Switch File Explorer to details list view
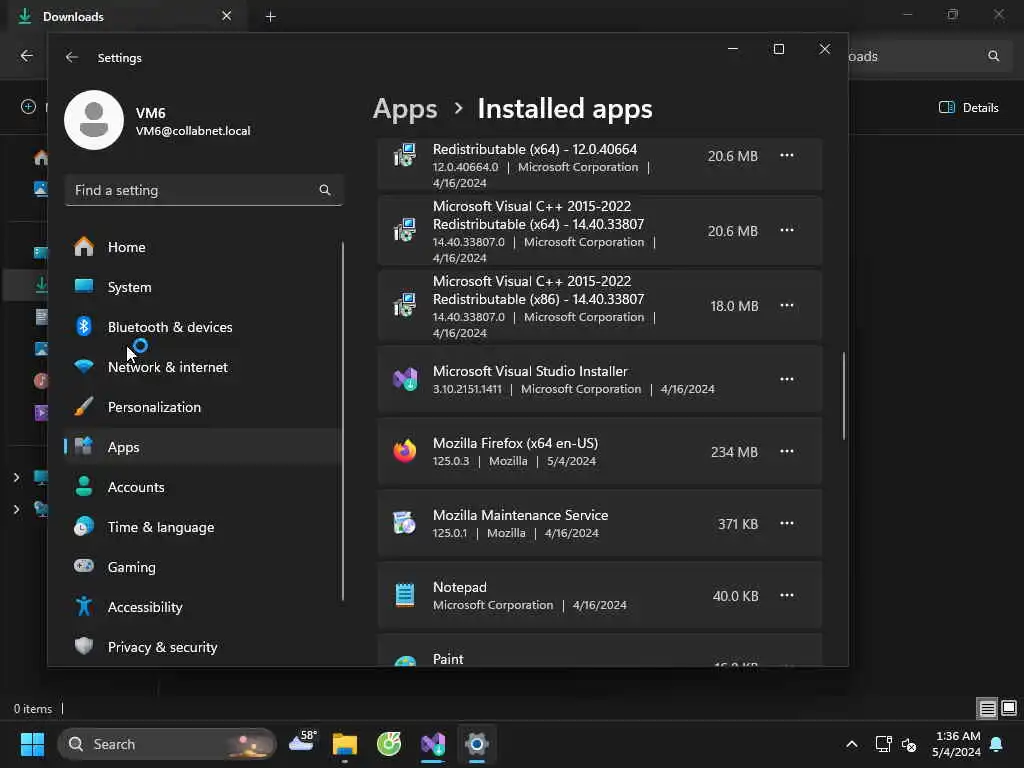This screenshot has width=1024, height=768. 987,708
